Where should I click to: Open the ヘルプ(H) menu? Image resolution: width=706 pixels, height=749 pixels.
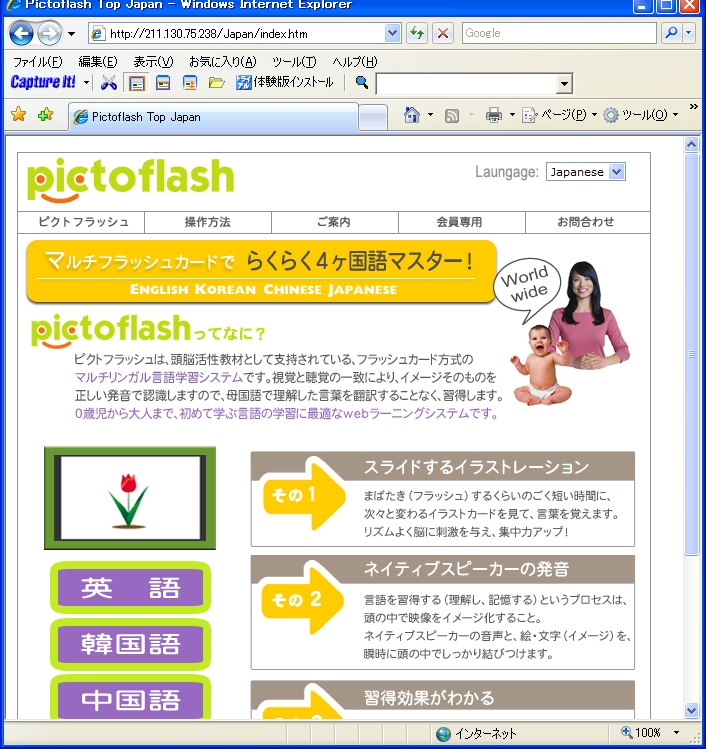[x=355, y=62]
